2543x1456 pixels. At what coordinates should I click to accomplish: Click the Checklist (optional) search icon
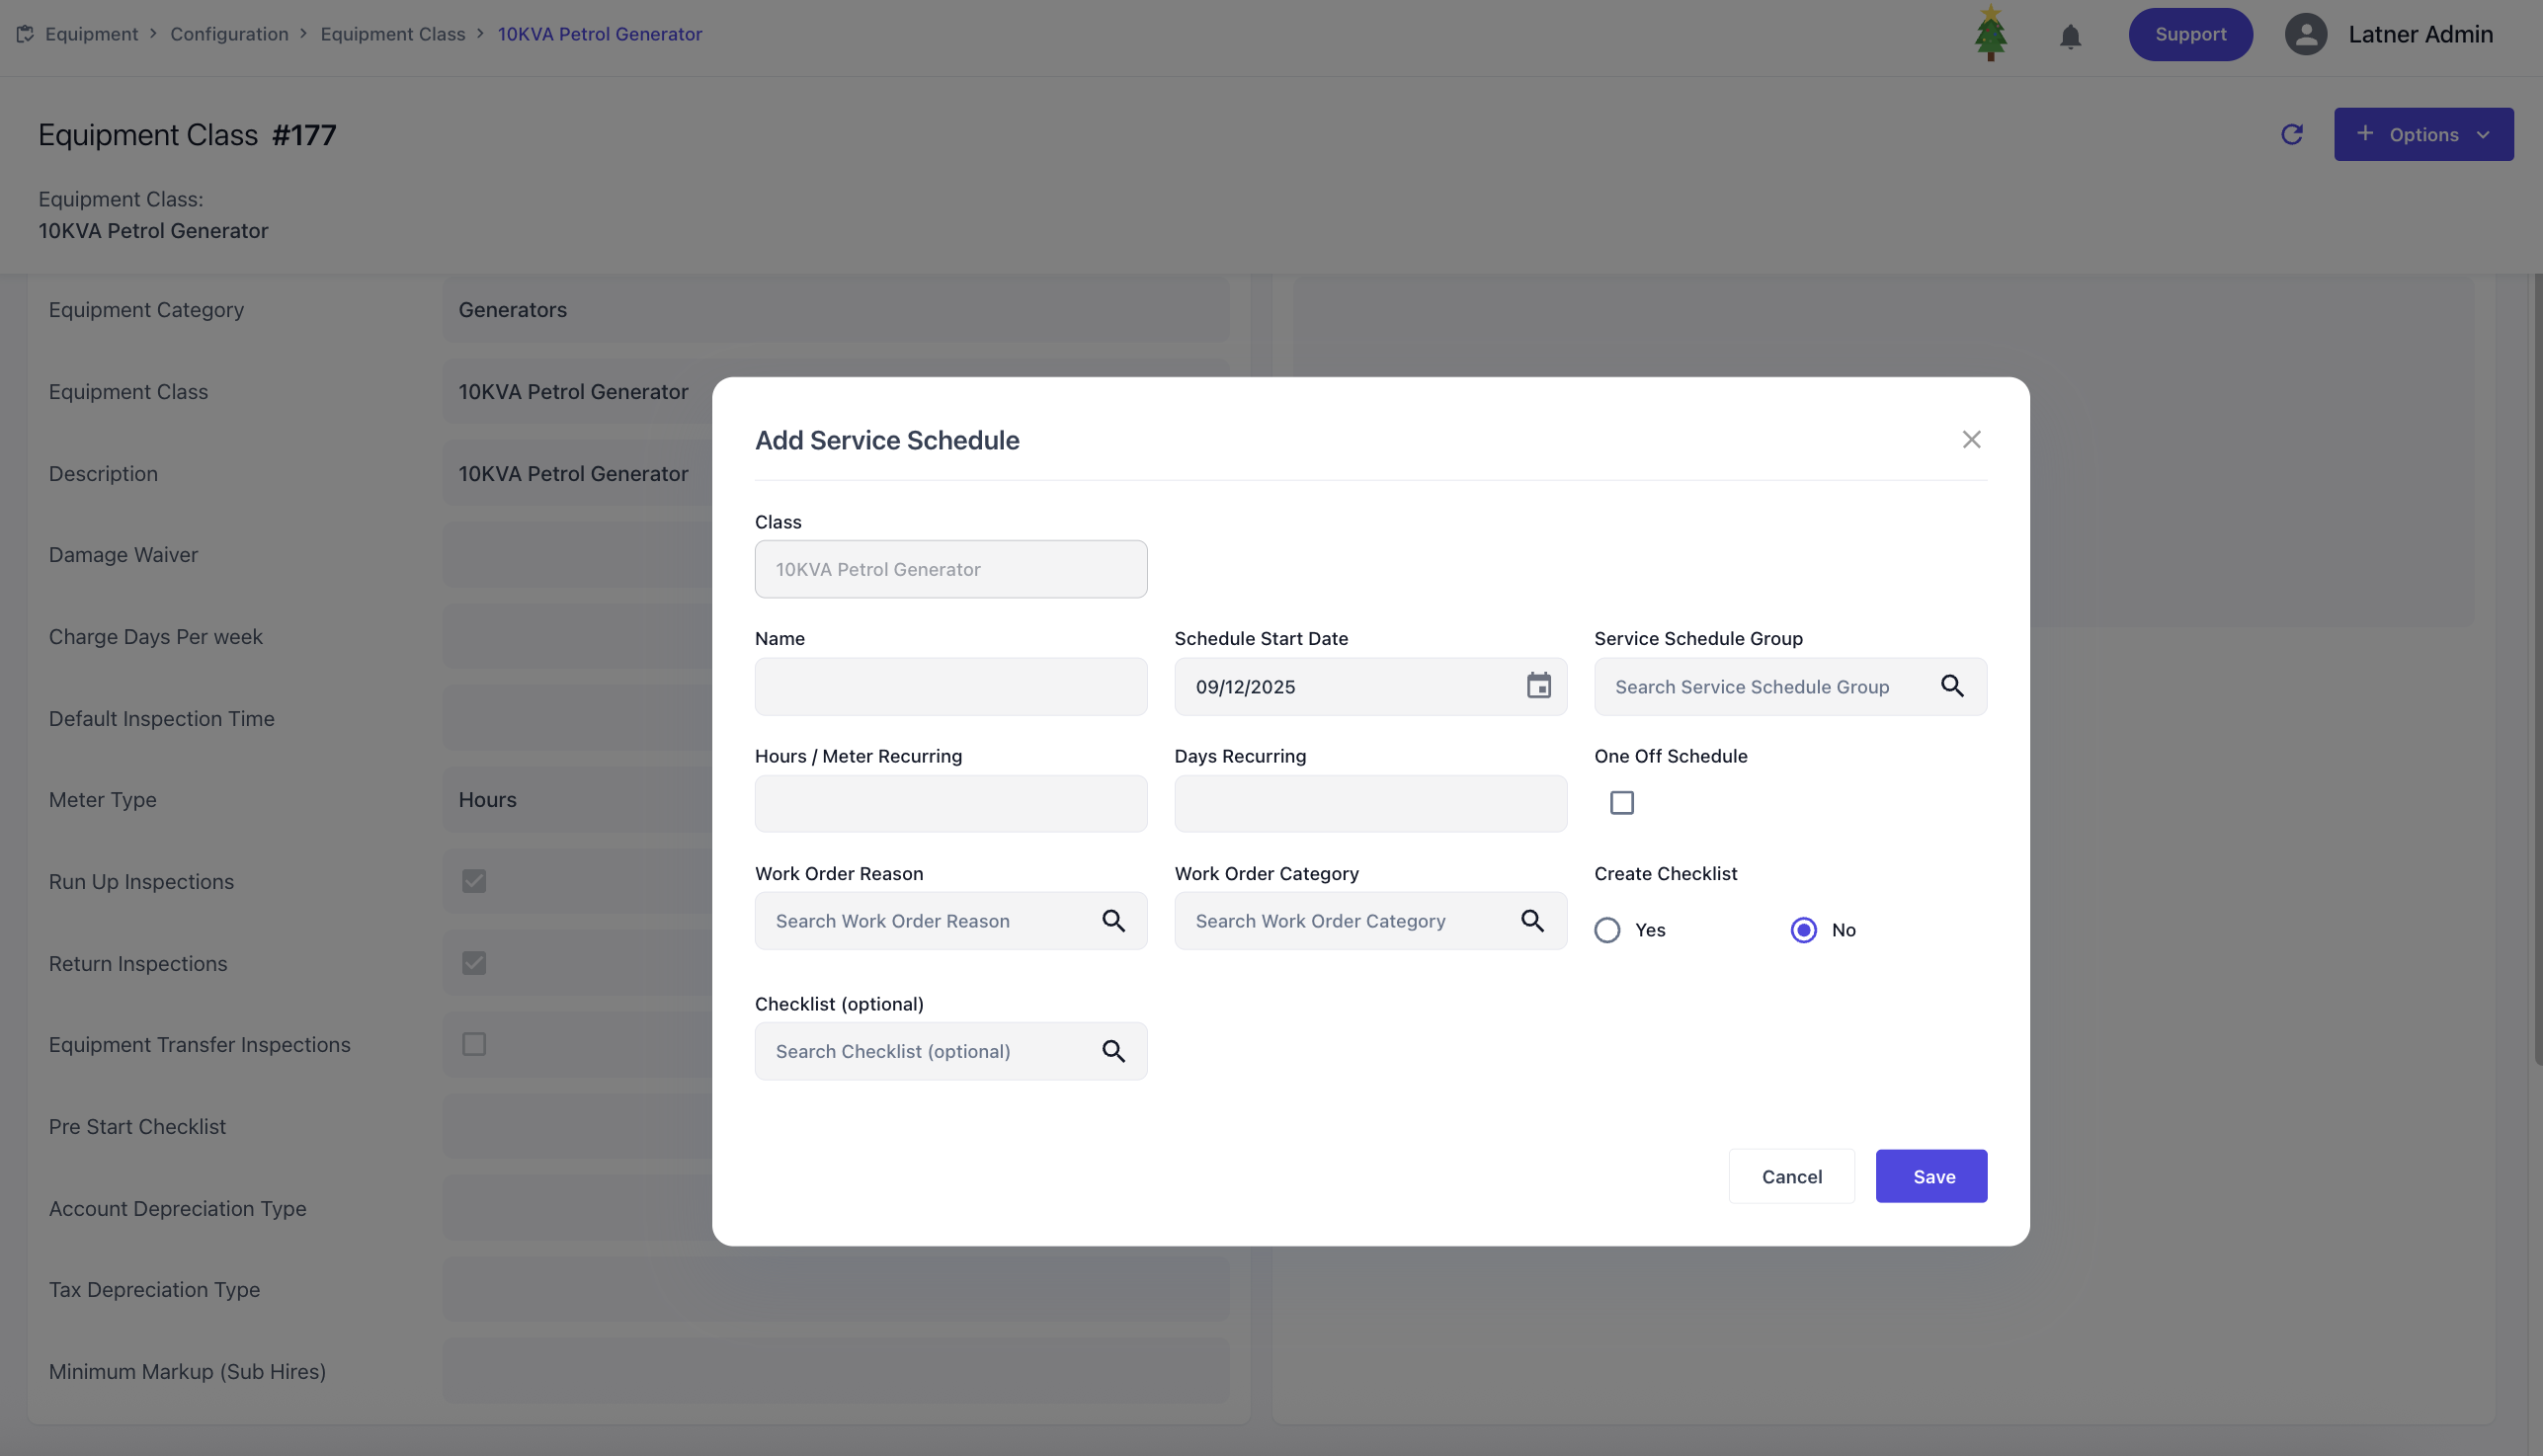[1113, 1051]
